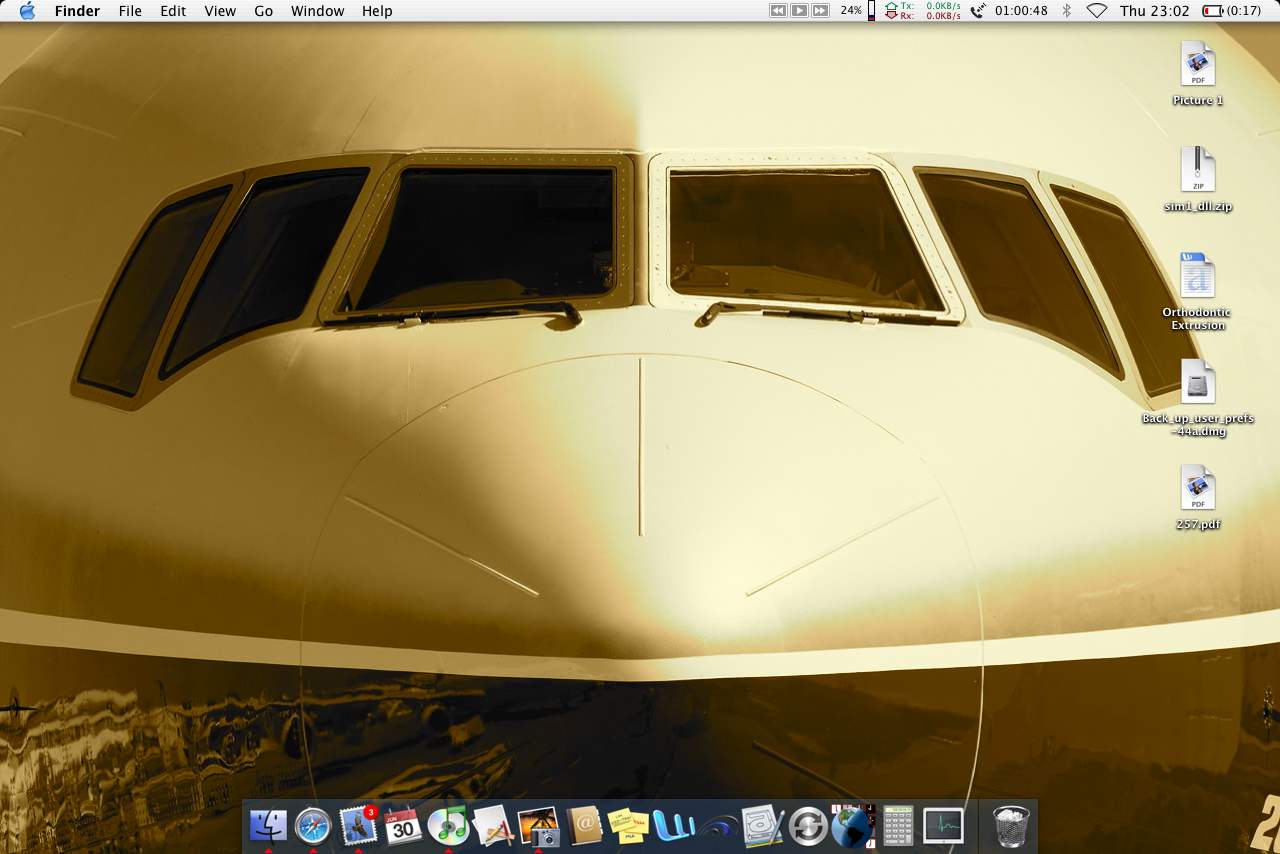Launch the pencil-and-ruler drawing app in Dock
The width and height of the screenshot is (1280, 854).
493,826
